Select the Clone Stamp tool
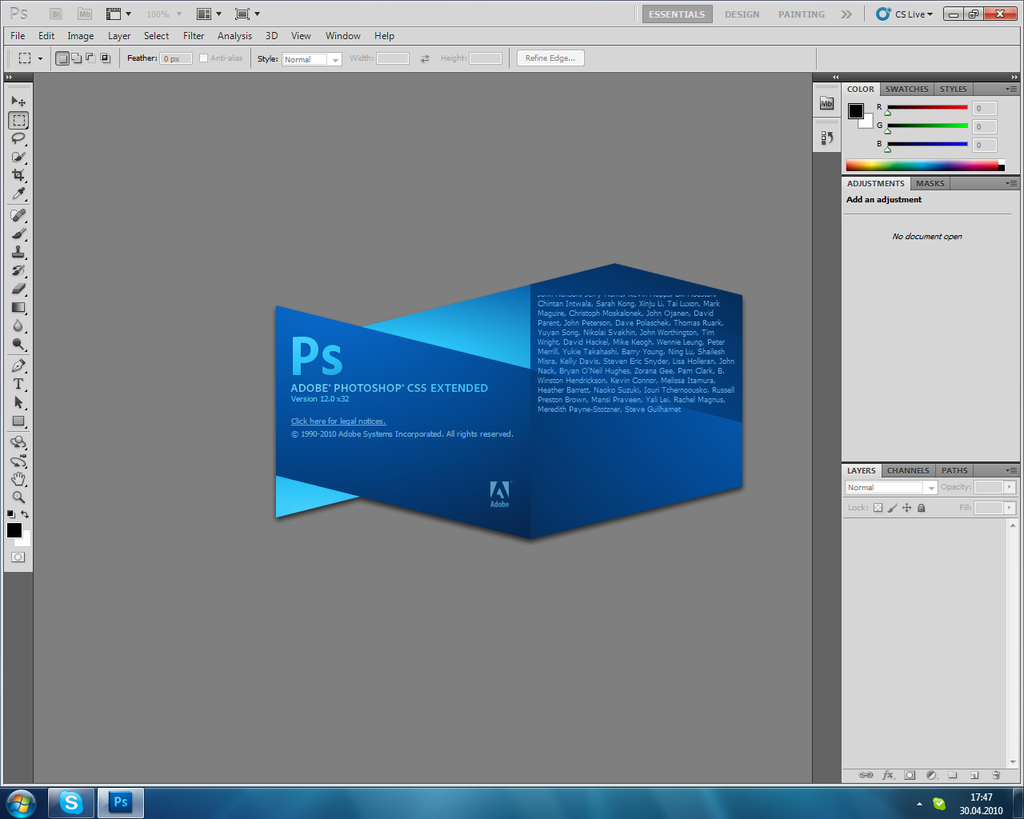 [x=18, y=251]
